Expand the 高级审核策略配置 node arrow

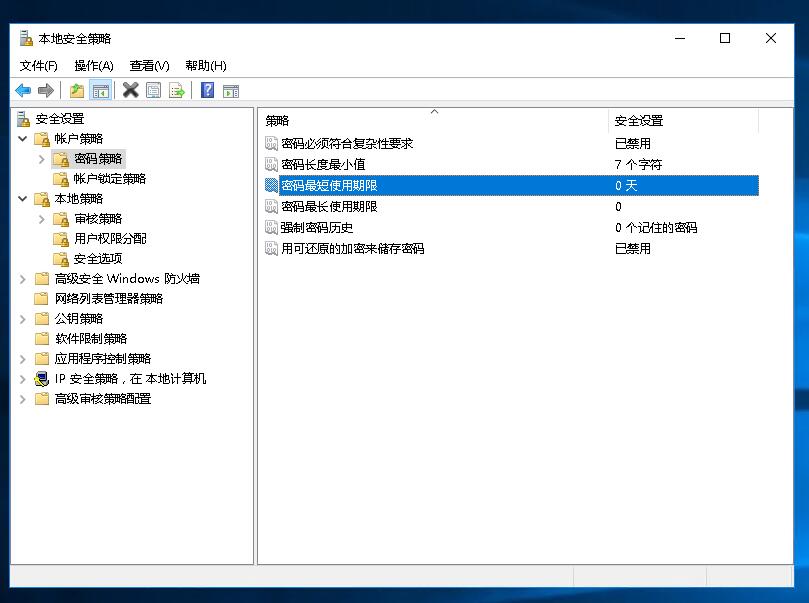pyautogui.click(x=23, y=399)
